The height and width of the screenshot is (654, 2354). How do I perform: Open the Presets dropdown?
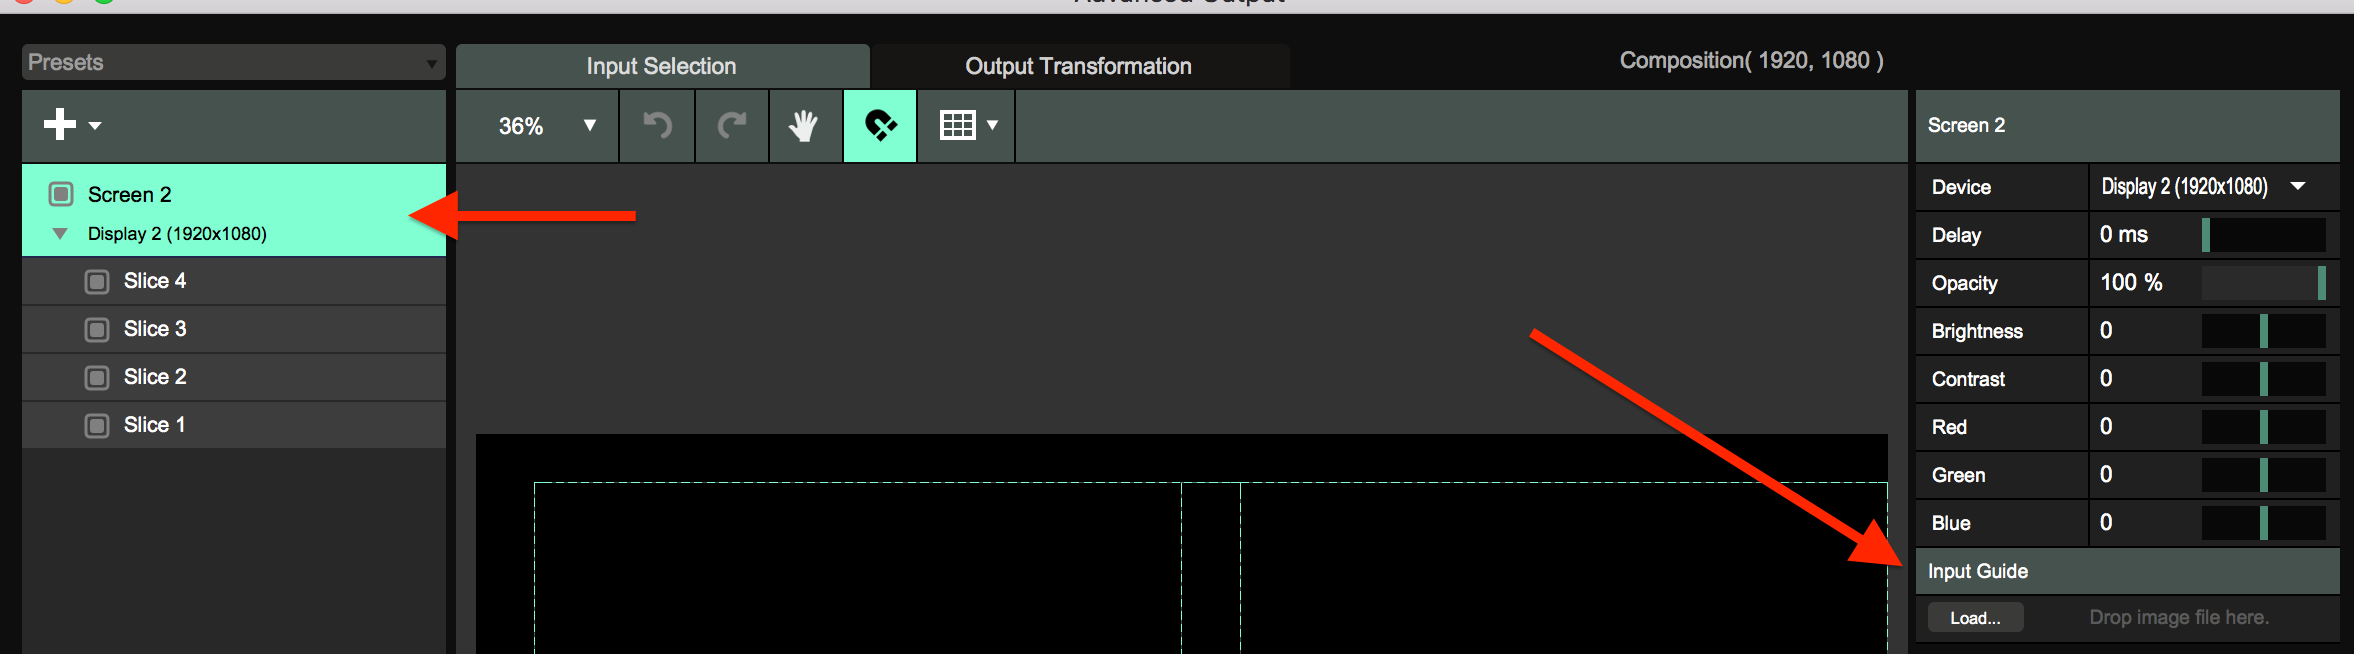coord(233,62)
